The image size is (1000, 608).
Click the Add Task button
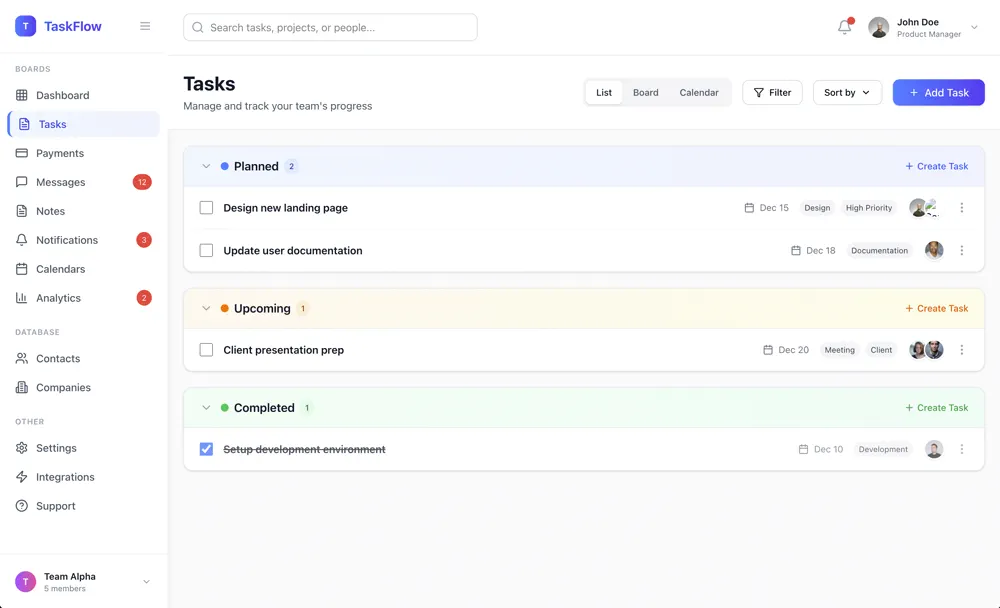point(938,93)
